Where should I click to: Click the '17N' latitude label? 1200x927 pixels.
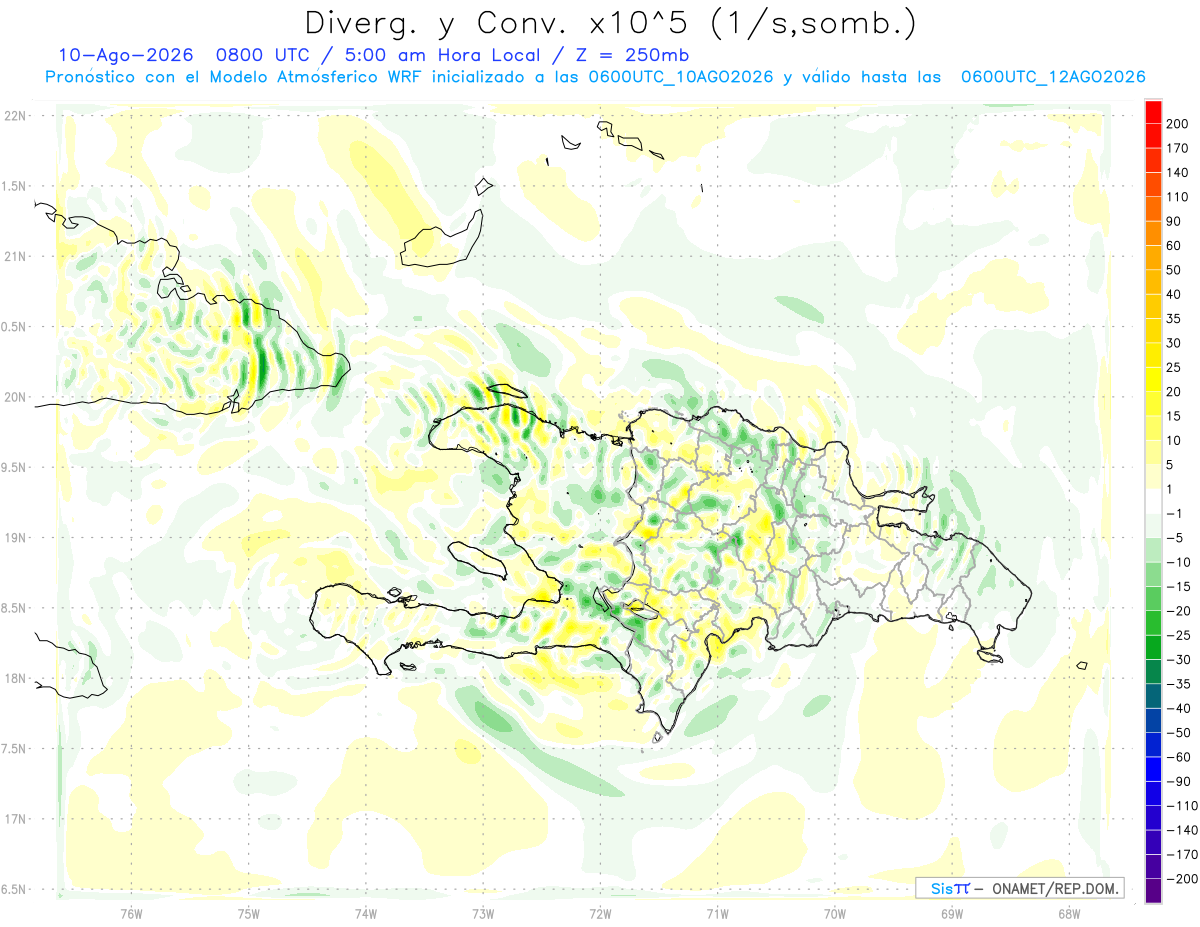[15, 819]
